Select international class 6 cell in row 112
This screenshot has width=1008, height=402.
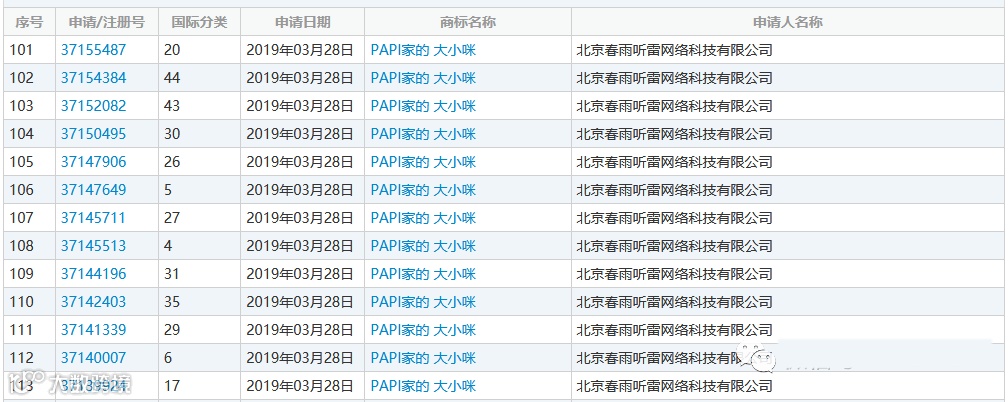pos(199,358)
